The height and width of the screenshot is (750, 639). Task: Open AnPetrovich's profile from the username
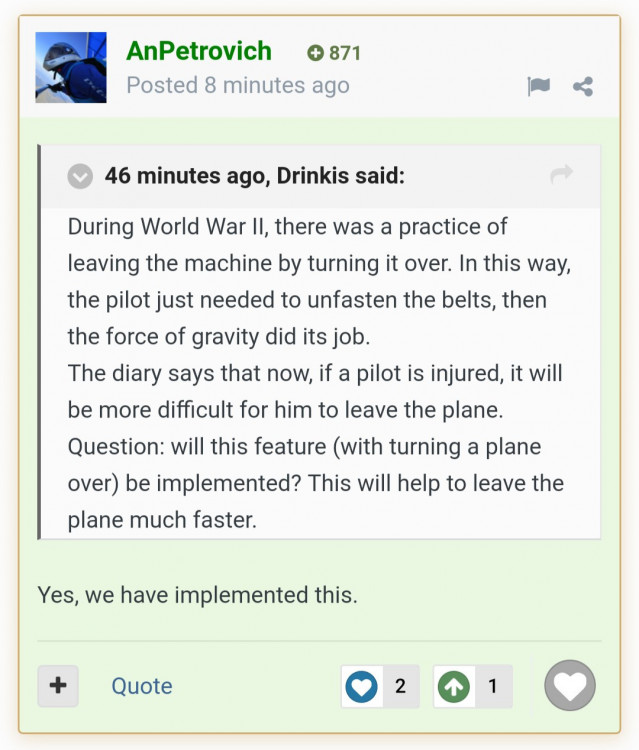tap(198, 51)
